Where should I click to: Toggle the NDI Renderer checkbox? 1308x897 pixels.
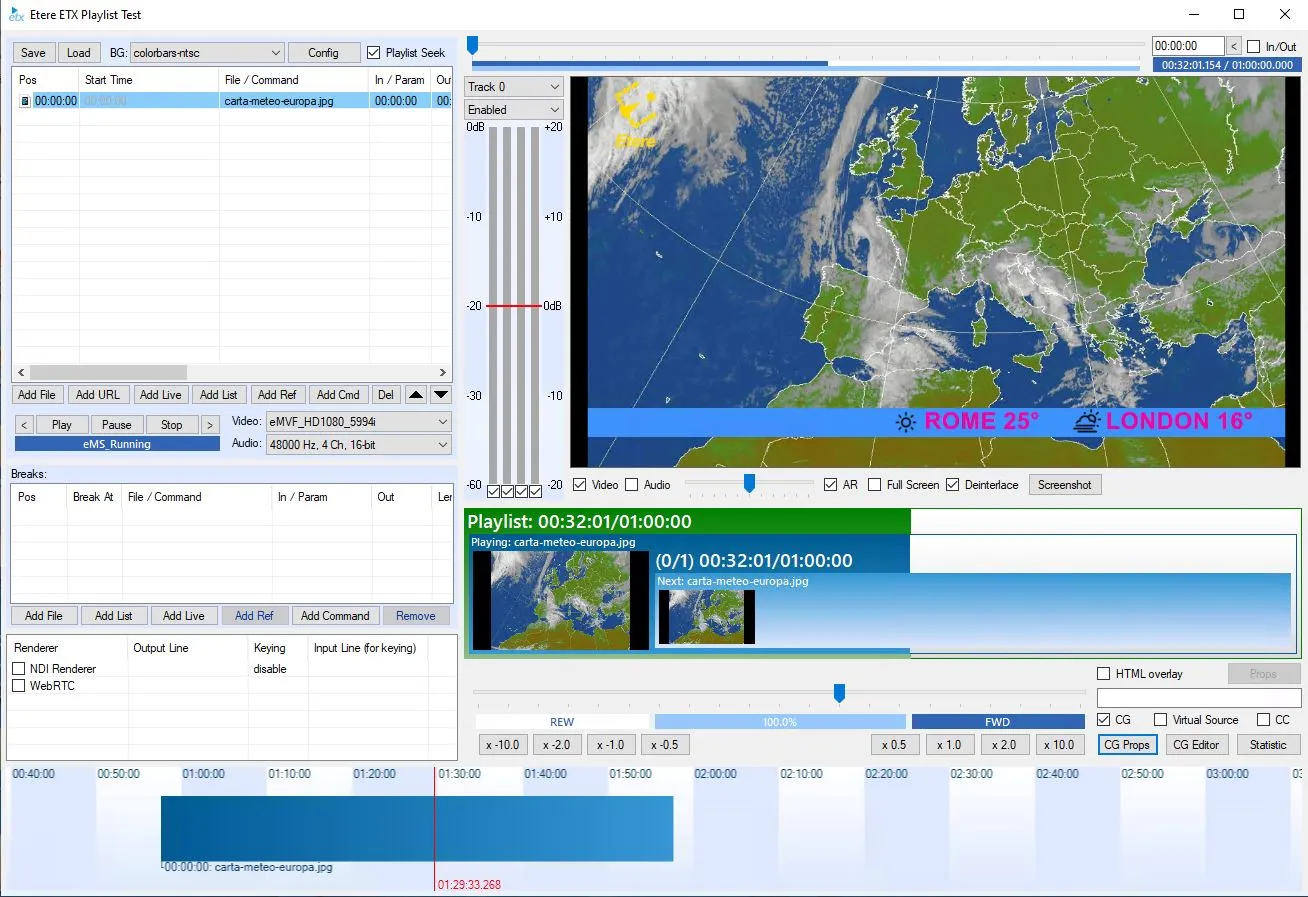(x=19, y=669)
